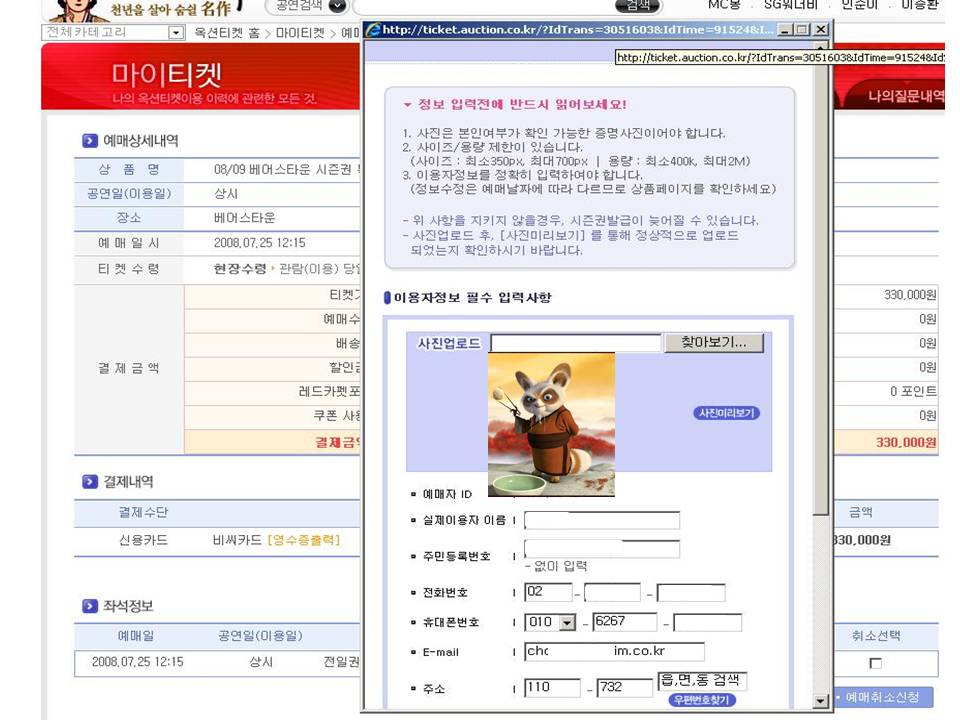Click the 이용자정보 필수 입력사항 heading
This screenshot has height=720, width=960.
(472, 298)
